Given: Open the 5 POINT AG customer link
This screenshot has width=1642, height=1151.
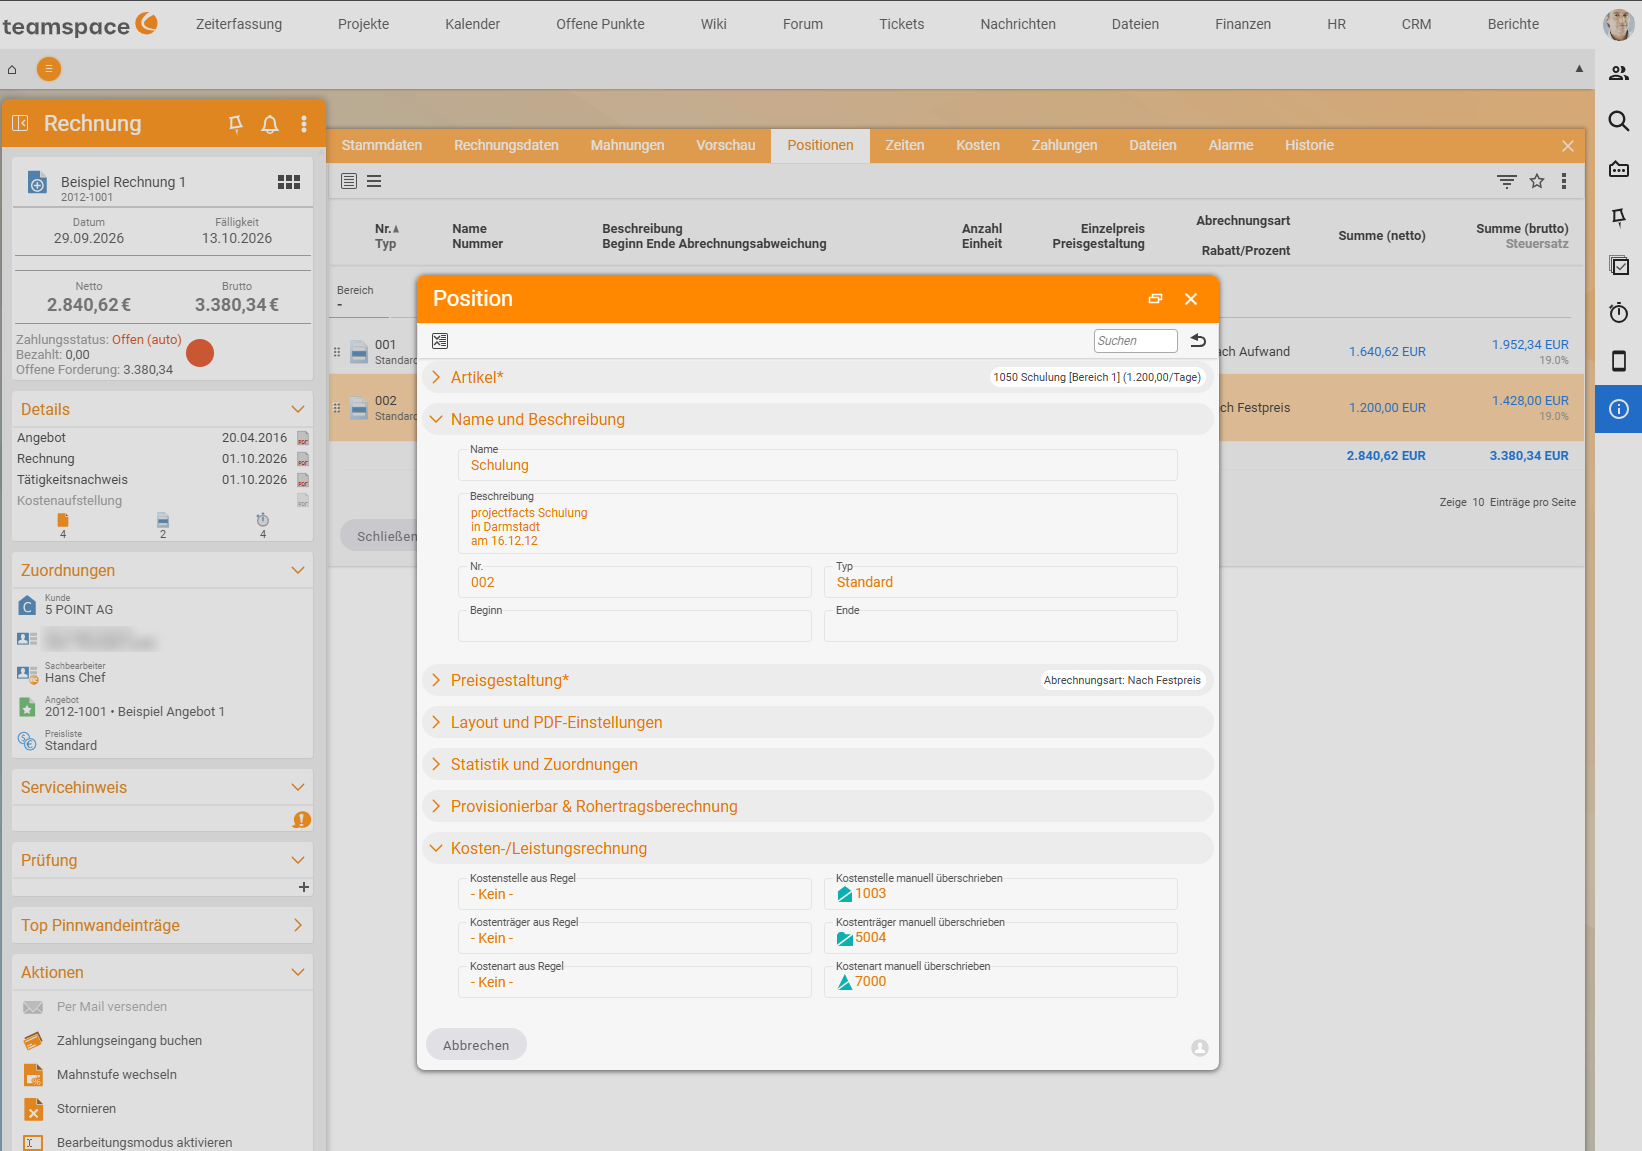Looking at the screenshot, I should click(x=79, y=609).
